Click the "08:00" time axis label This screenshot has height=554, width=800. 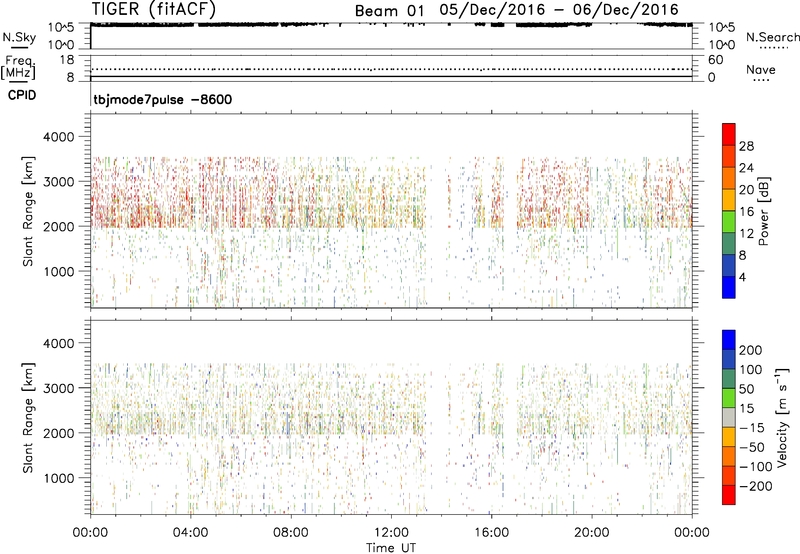[291, 533]
